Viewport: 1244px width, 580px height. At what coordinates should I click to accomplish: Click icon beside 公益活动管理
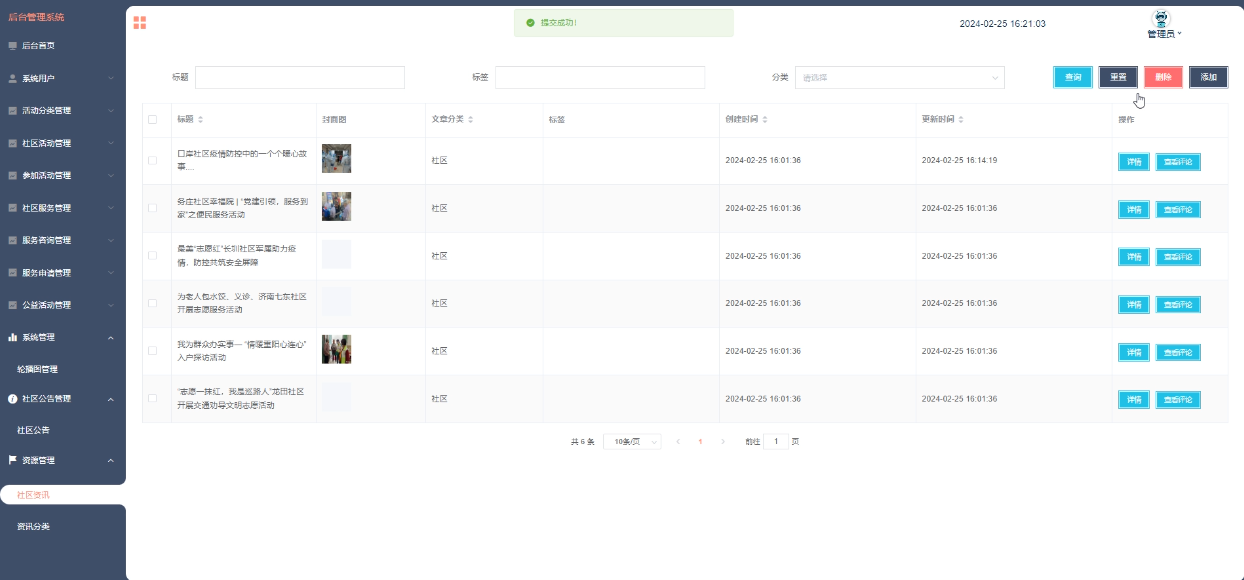click(x=13, y=305)
